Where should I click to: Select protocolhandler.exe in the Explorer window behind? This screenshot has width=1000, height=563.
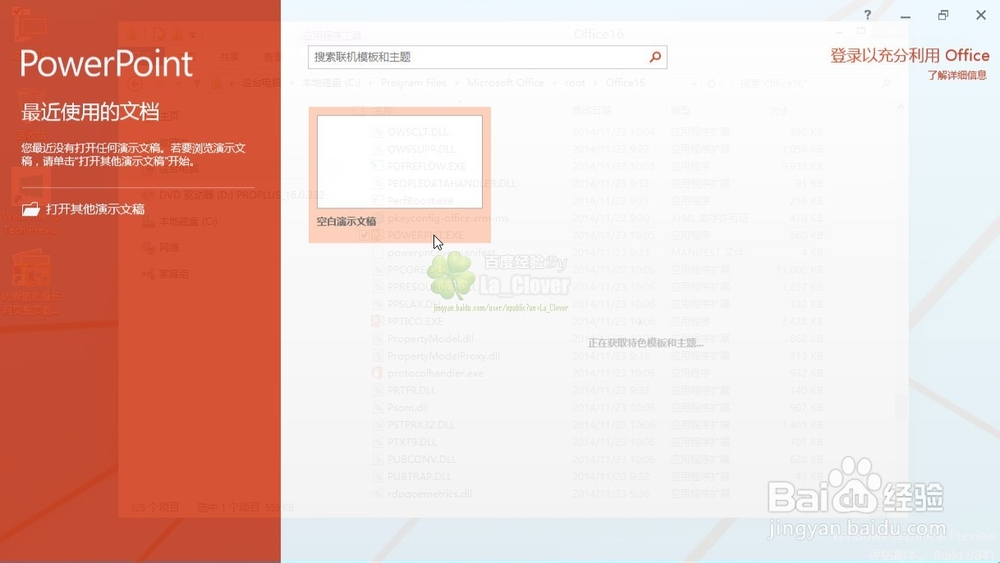click(435, 373)
